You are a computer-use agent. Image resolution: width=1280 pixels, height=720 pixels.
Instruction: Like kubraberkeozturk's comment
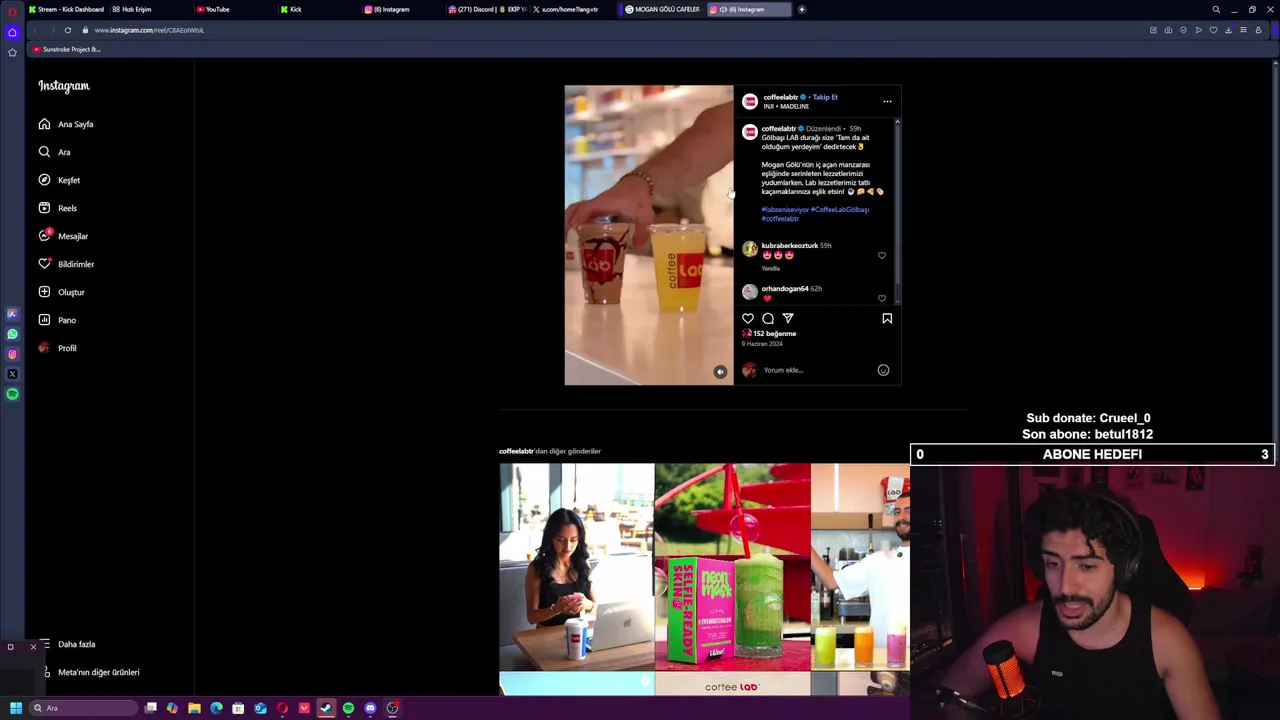tap(882, 255)
